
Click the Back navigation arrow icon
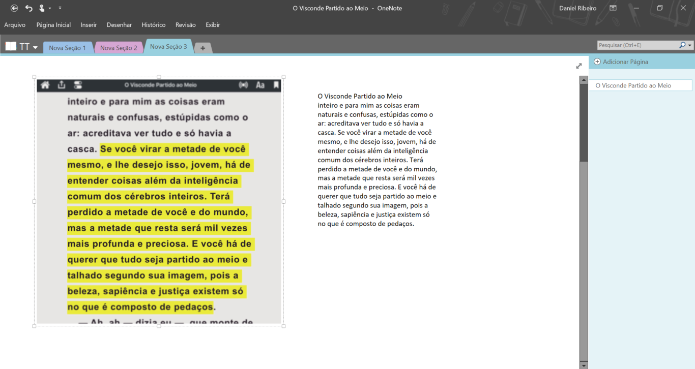14,8
